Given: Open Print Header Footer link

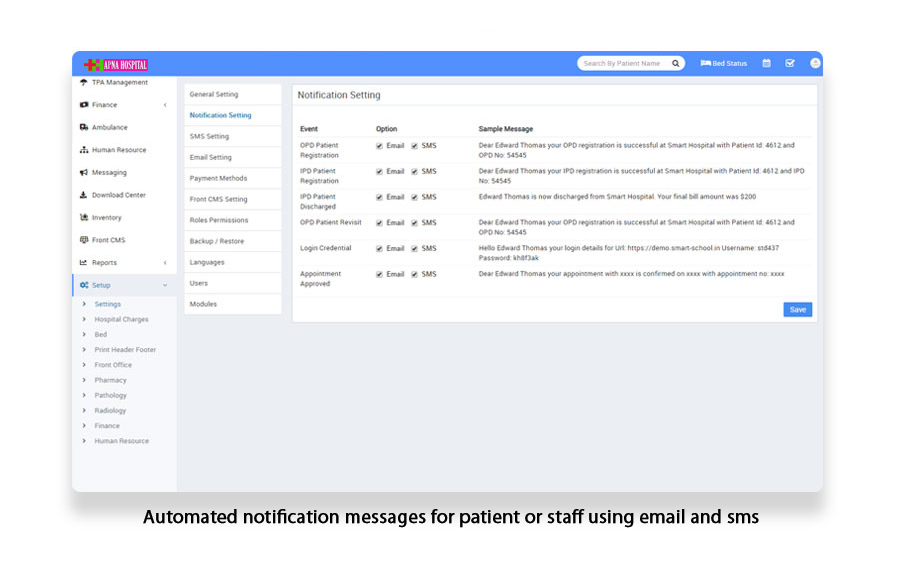Looking at the screenshot, I should [x=125, y=349].
